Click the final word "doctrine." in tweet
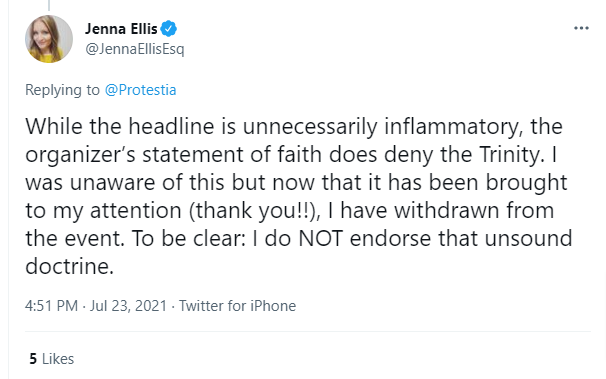Screen dimensions: 606x379 click(x=70, y=266)
